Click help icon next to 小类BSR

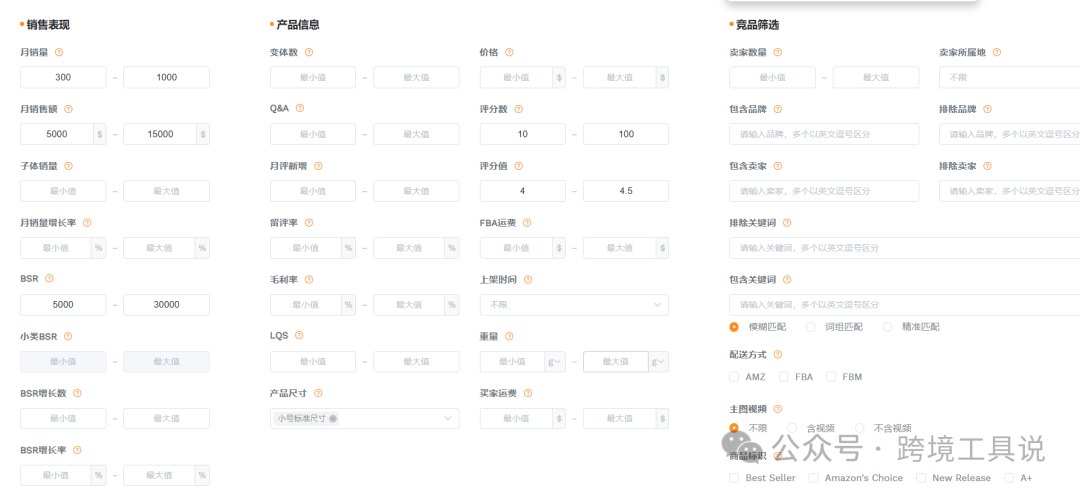click(68, 336)
